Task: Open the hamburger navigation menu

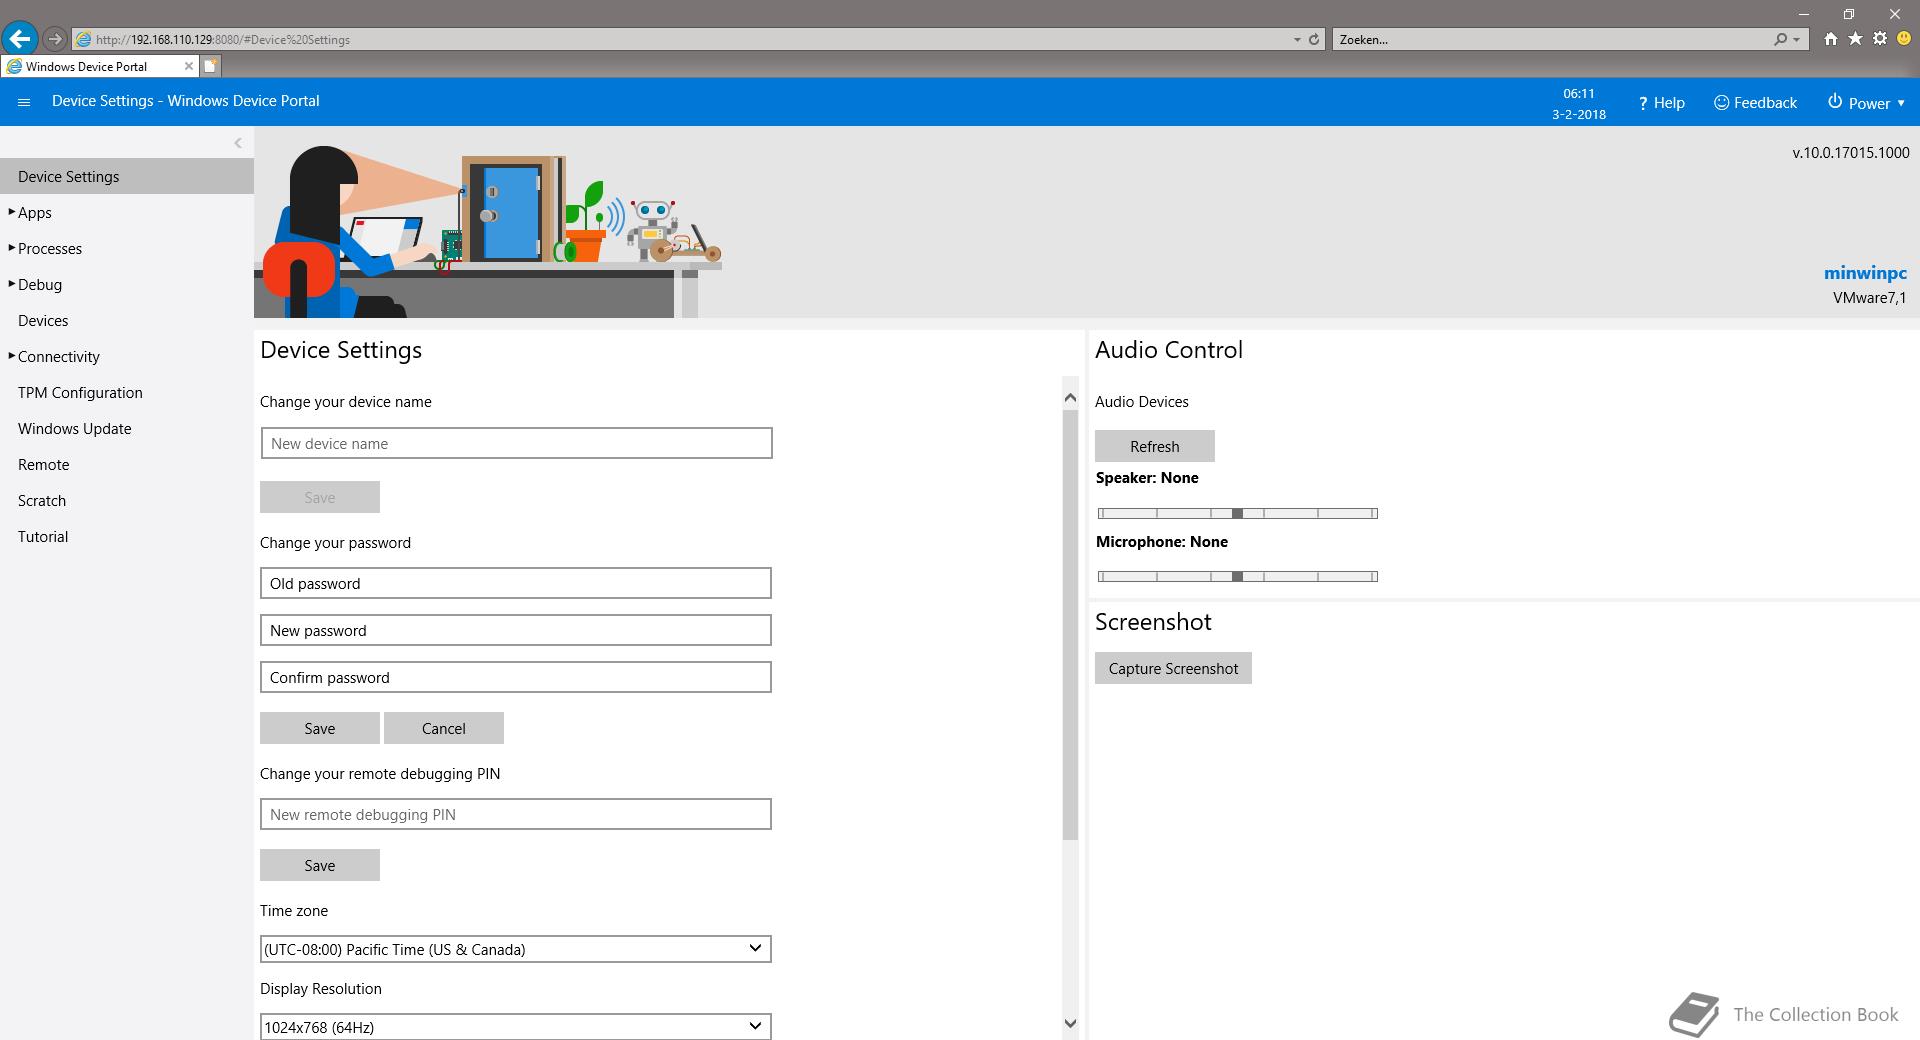Action: pyautogui.click(x=24, y=102)
